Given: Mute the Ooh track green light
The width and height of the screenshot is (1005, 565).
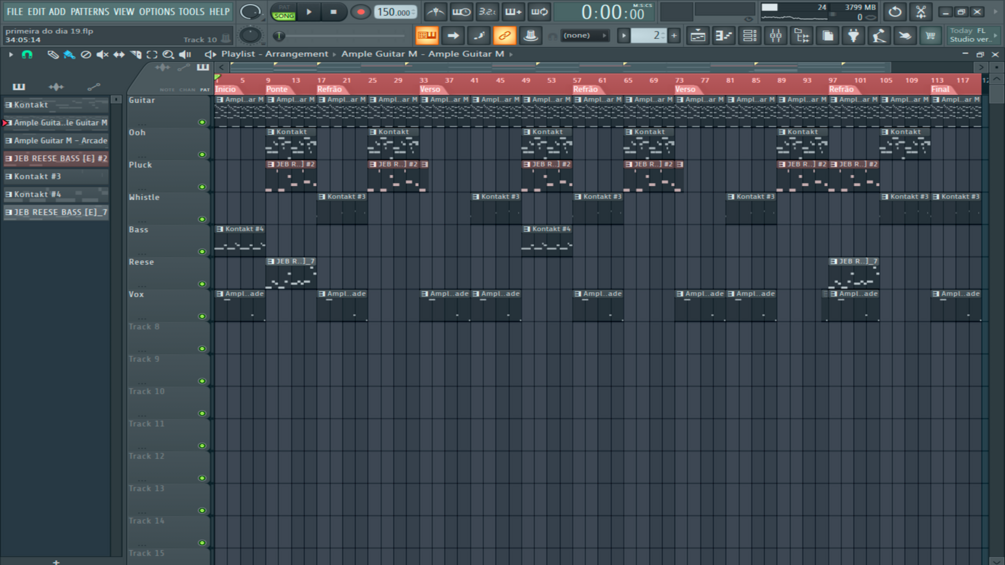Looking at the screenshot, I should [x=202, y=154].
